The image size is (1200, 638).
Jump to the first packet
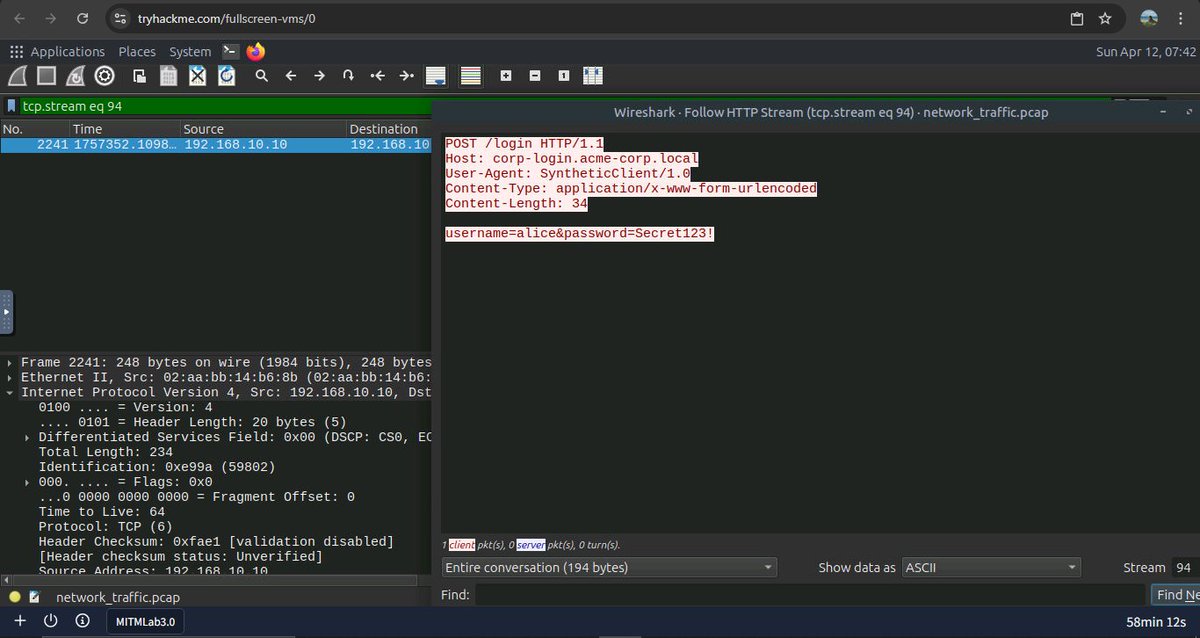click(x=377, y=76)
